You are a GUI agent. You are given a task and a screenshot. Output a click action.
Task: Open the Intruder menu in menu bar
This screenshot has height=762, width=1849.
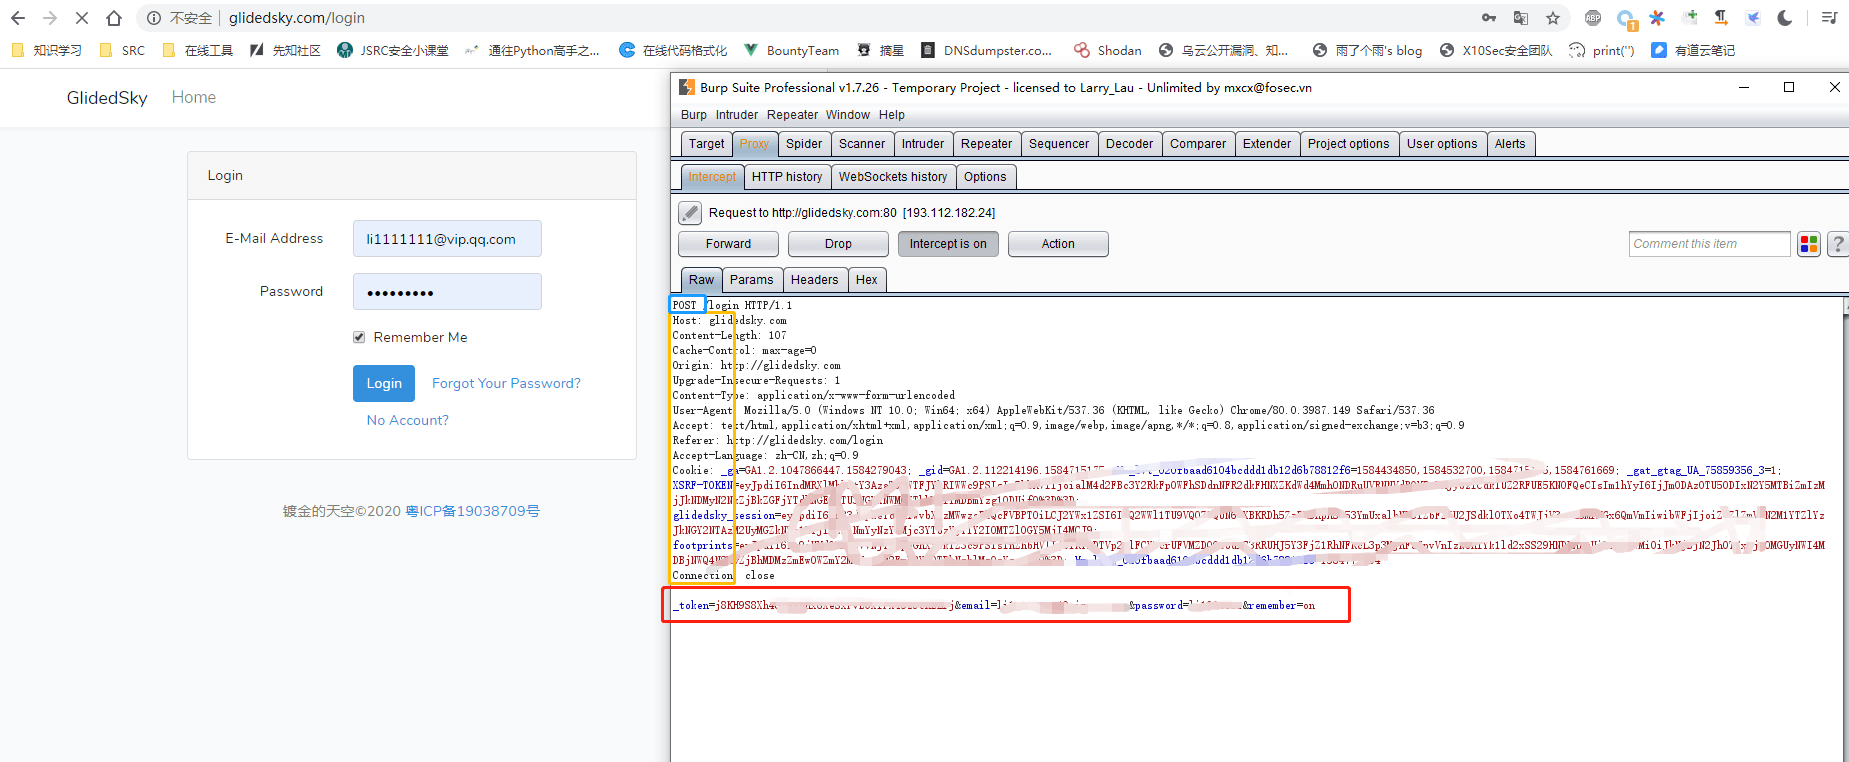(737, 115)
